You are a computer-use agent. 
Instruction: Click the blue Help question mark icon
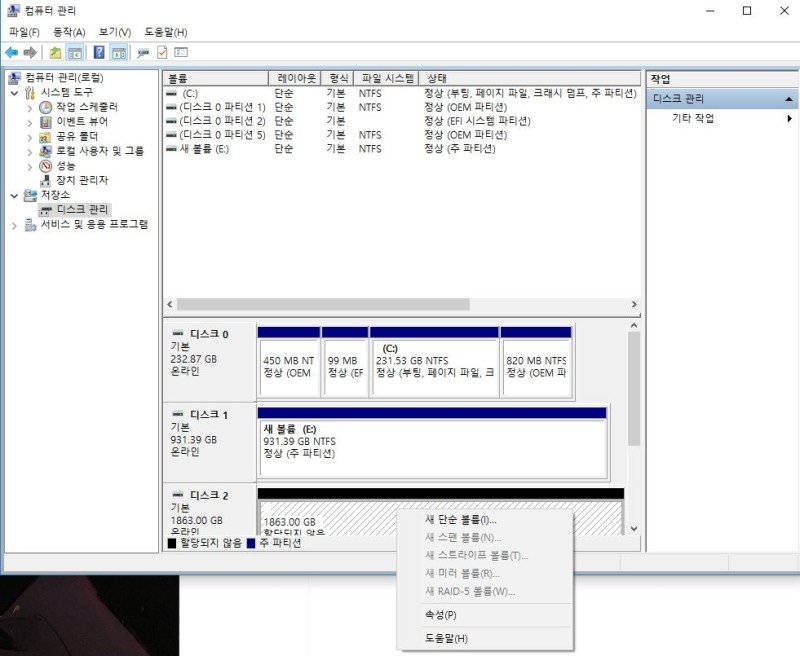tap(100, 52)
